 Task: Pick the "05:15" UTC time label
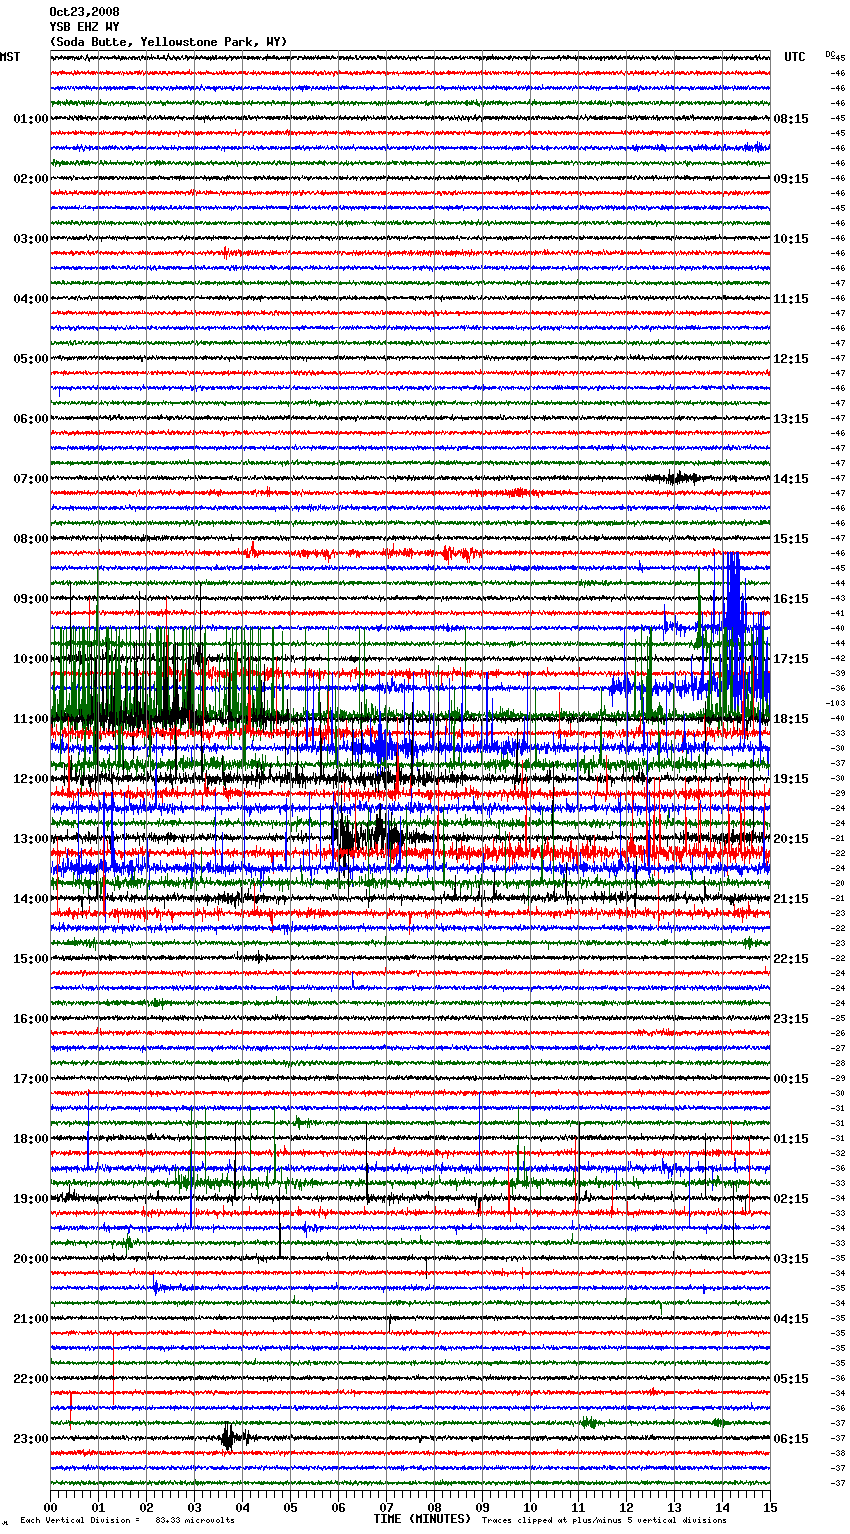(x=791, y=1379)
